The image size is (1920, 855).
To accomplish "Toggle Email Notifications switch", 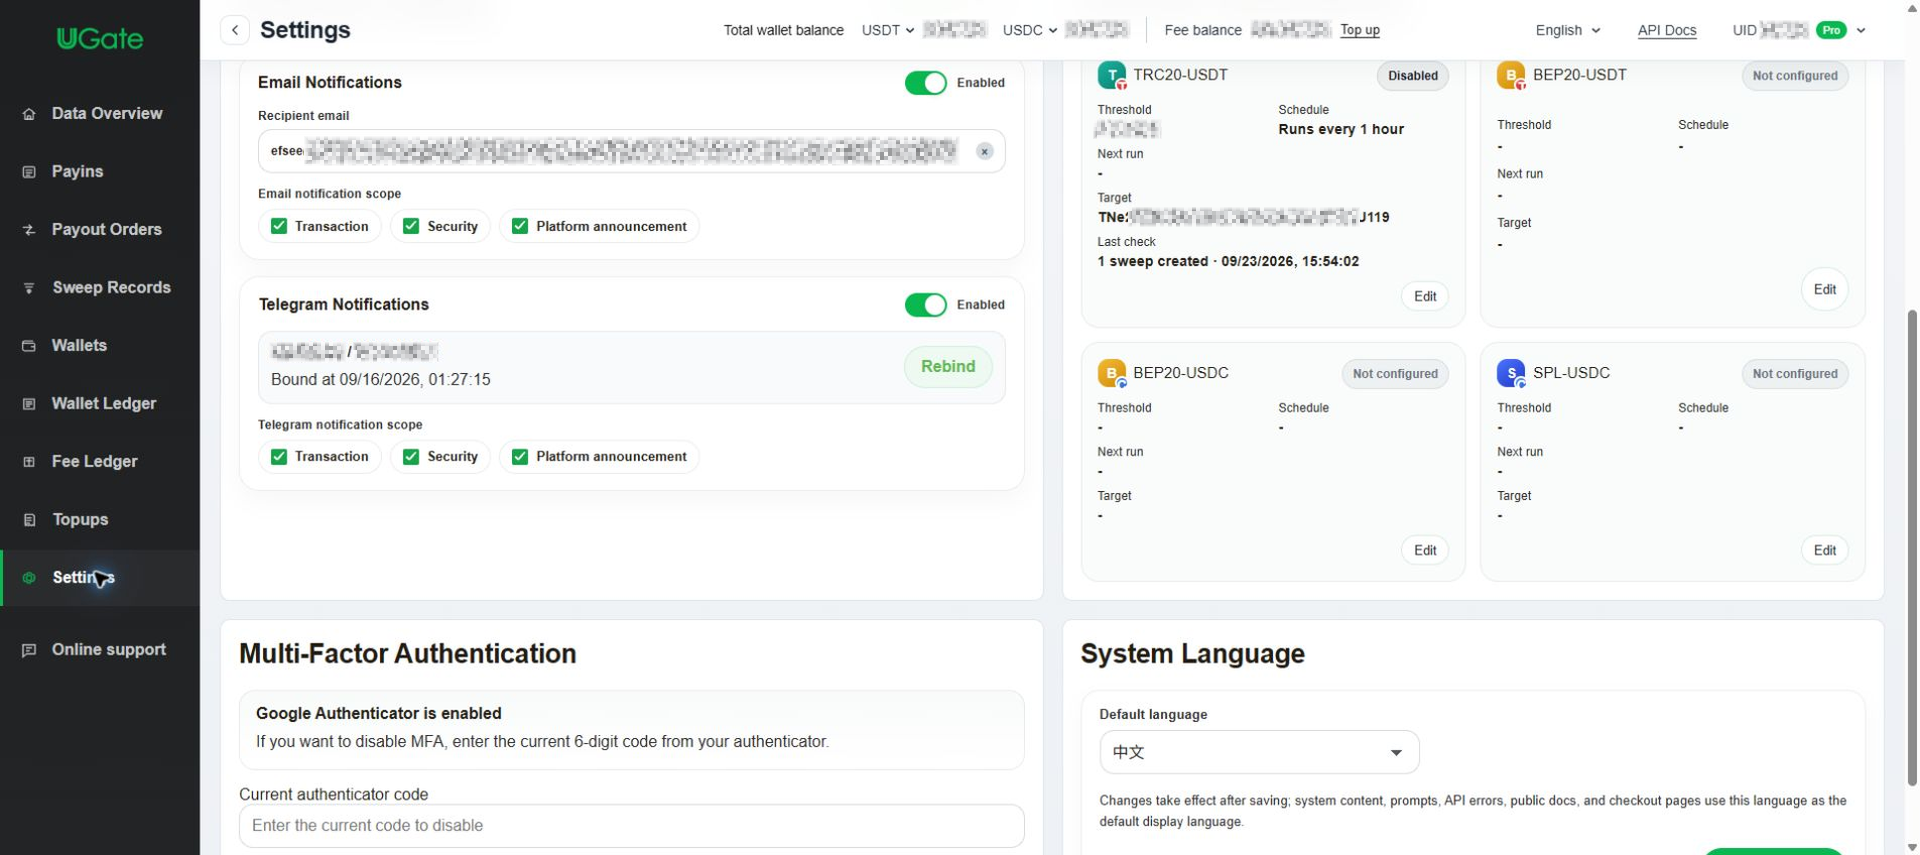I will tap(926, 83).
